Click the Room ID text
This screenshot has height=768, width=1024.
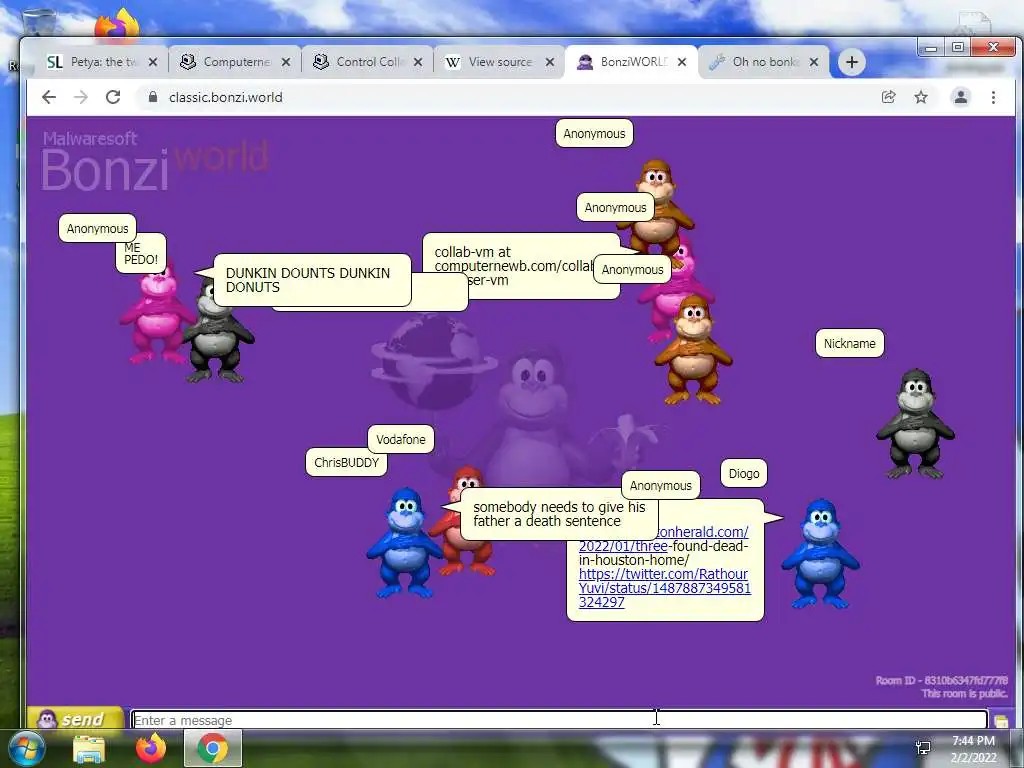(941, 680)
